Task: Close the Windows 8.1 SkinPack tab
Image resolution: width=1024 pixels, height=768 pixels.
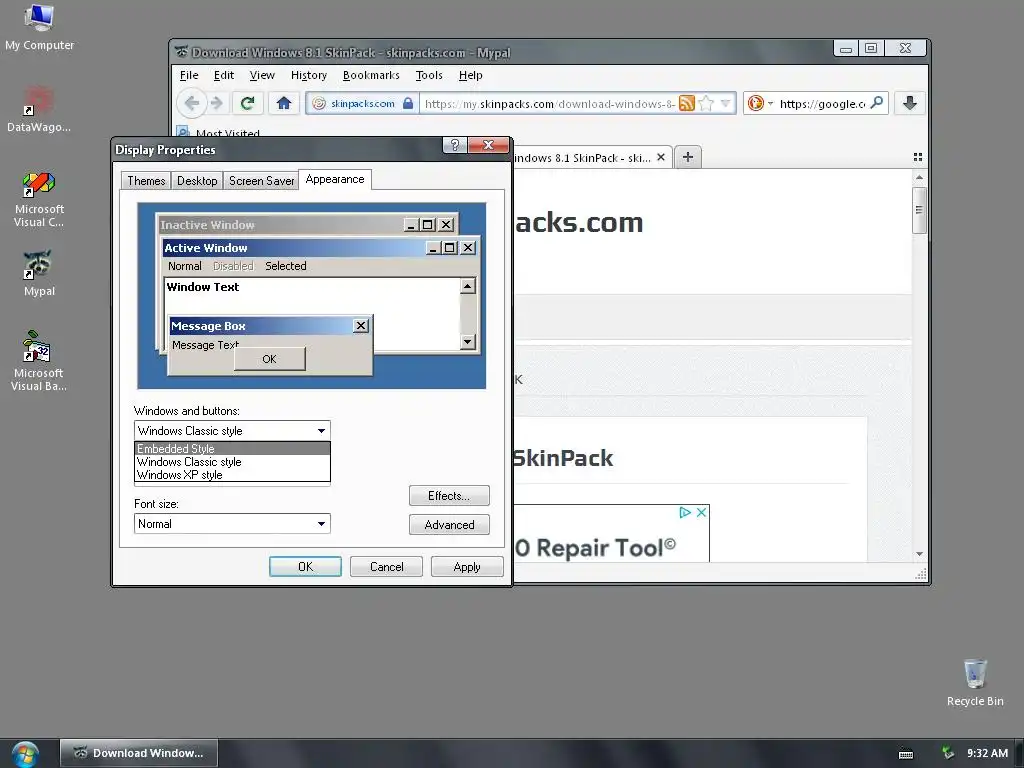Action: (661, 157)
